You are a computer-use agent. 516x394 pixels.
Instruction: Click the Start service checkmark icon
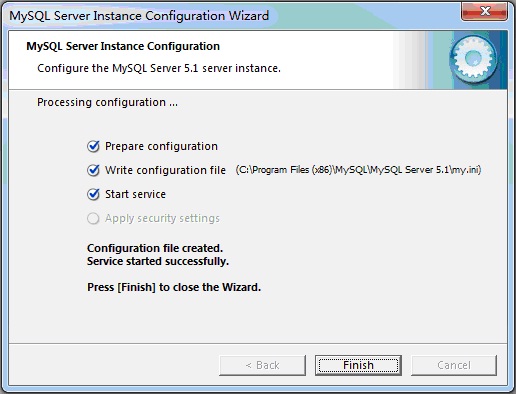[x=93, y=194]
